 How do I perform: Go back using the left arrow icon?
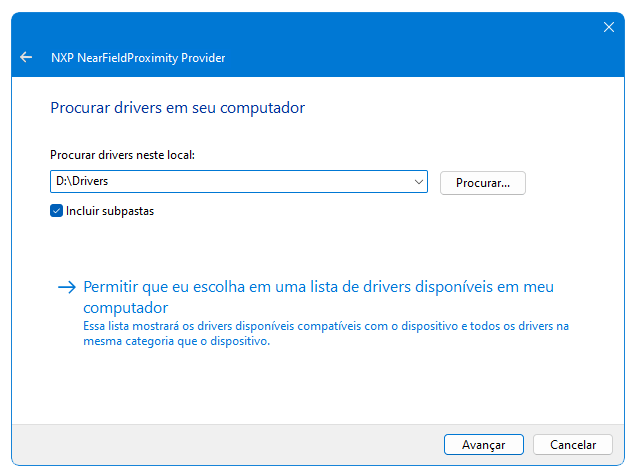click(x=26, y=57)
